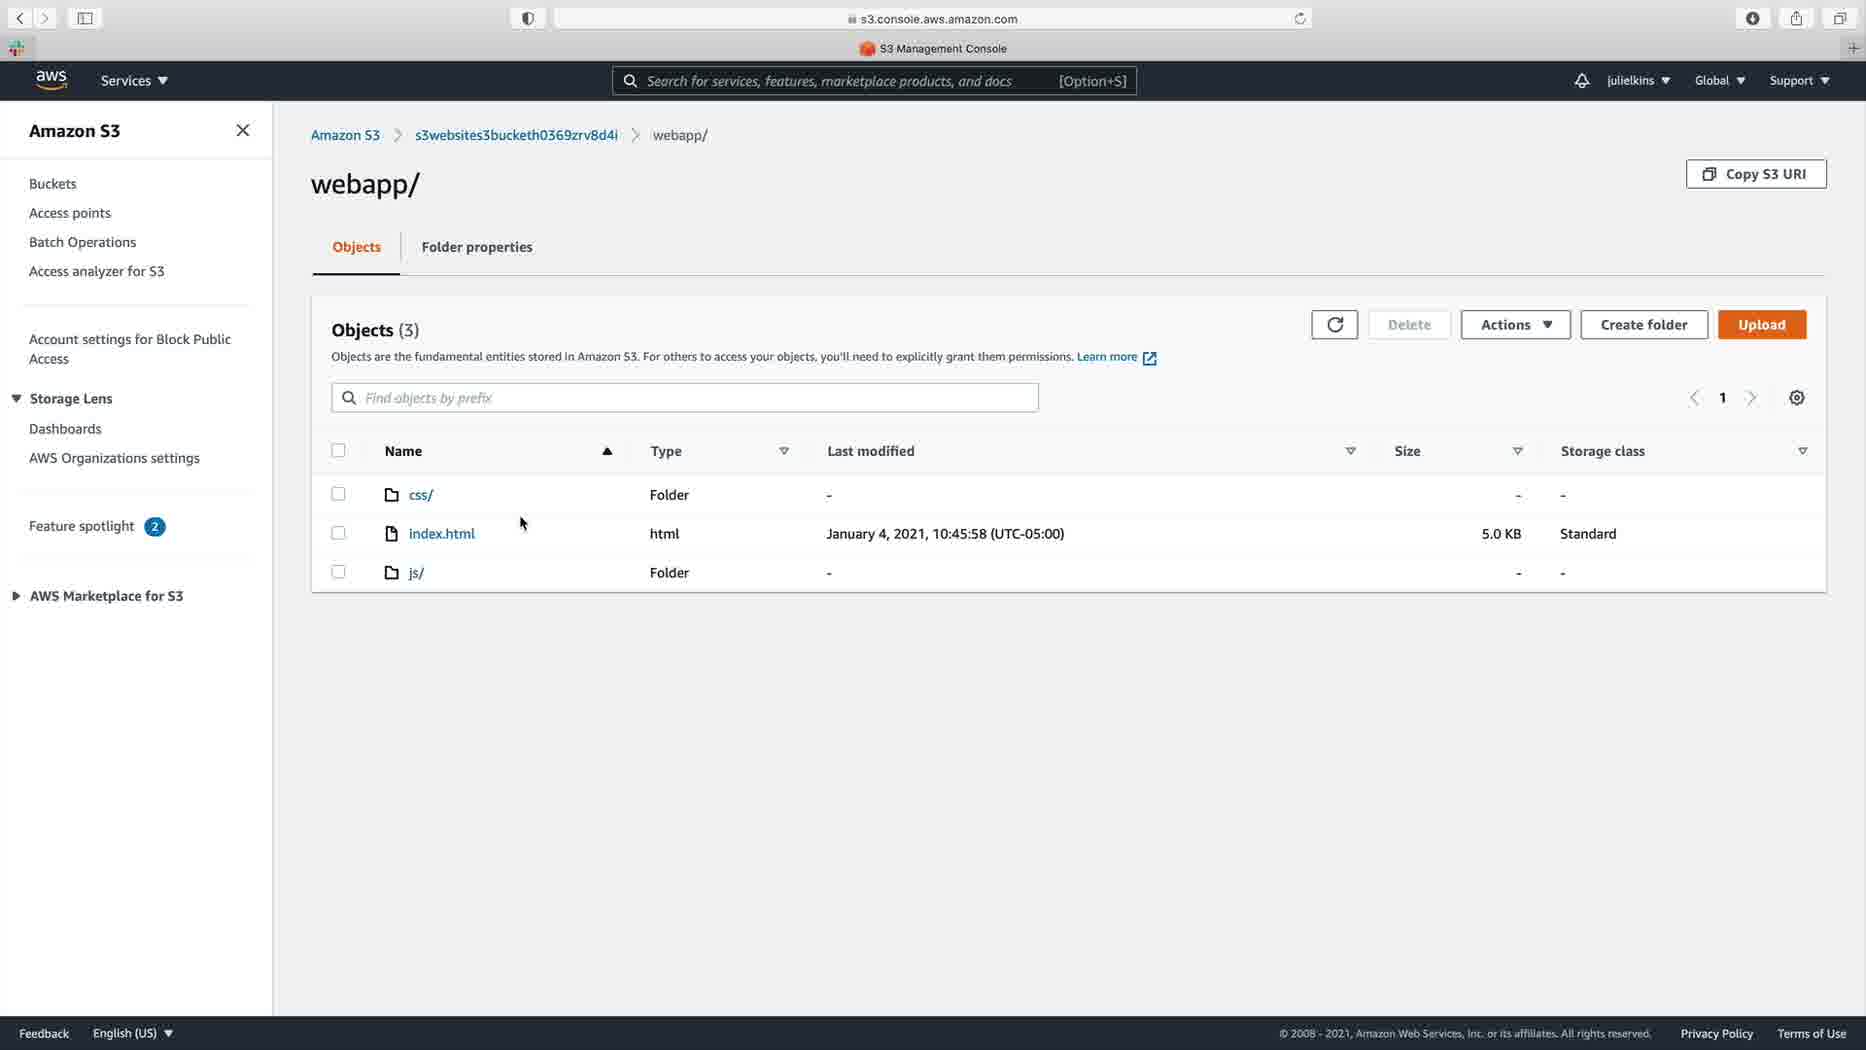The width and height of the screenshot is (1866, 1050).
Task: Click browser back arrow
Action: [x=20, y=18]
